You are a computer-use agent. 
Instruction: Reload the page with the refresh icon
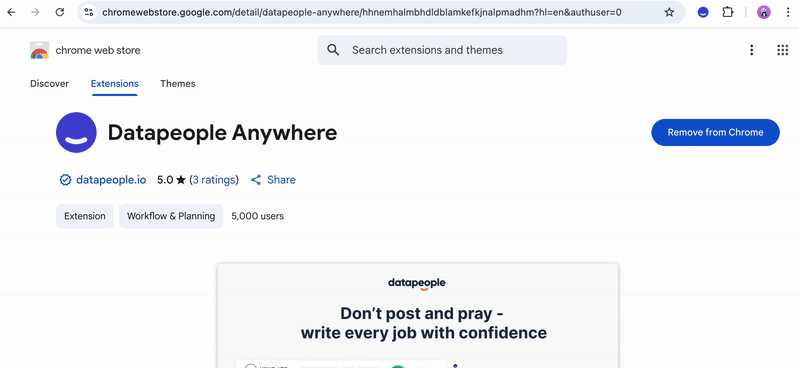[60, 12]
